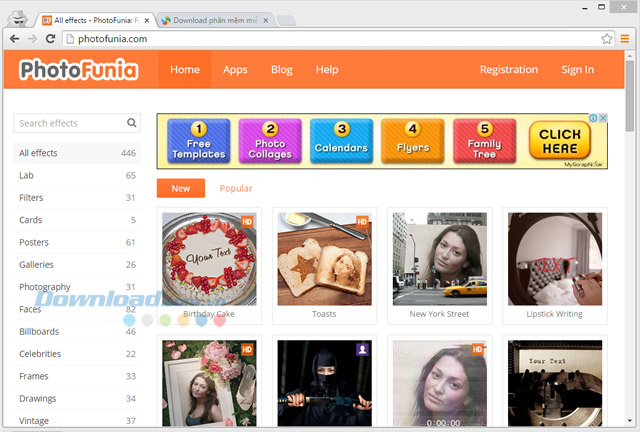The width and height of the screenshot is (640, 432).
Task: Click Free Templates ad button
Action: 199,141
